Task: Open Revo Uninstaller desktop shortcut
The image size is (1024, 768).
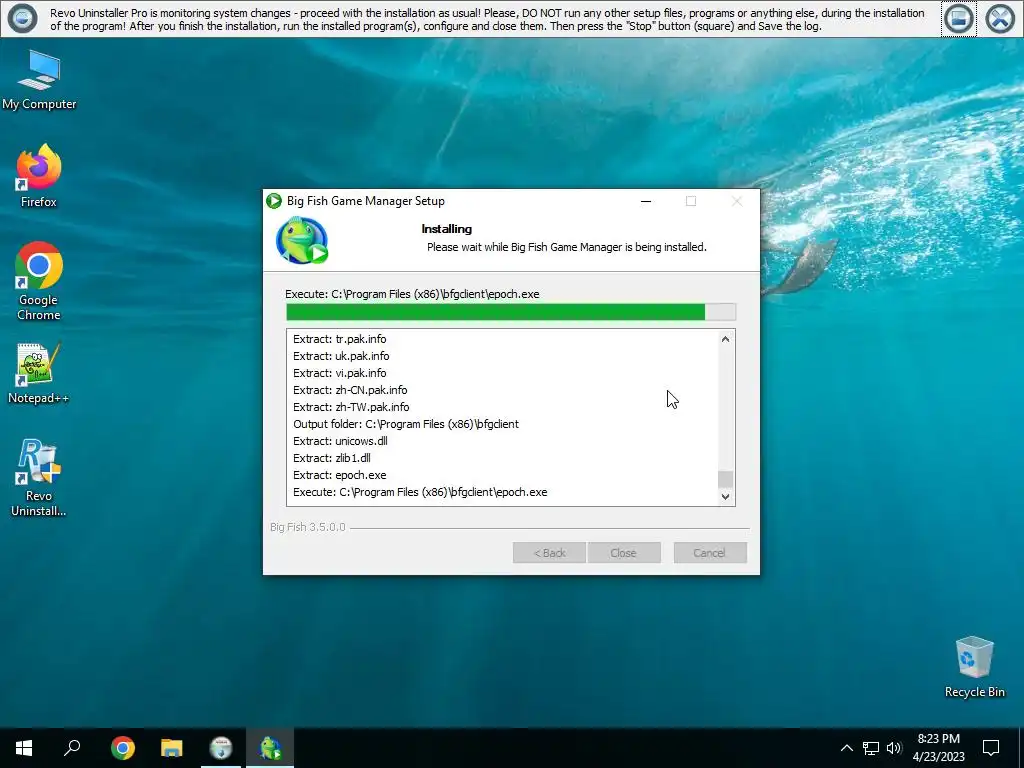Action: click(39, 478)
